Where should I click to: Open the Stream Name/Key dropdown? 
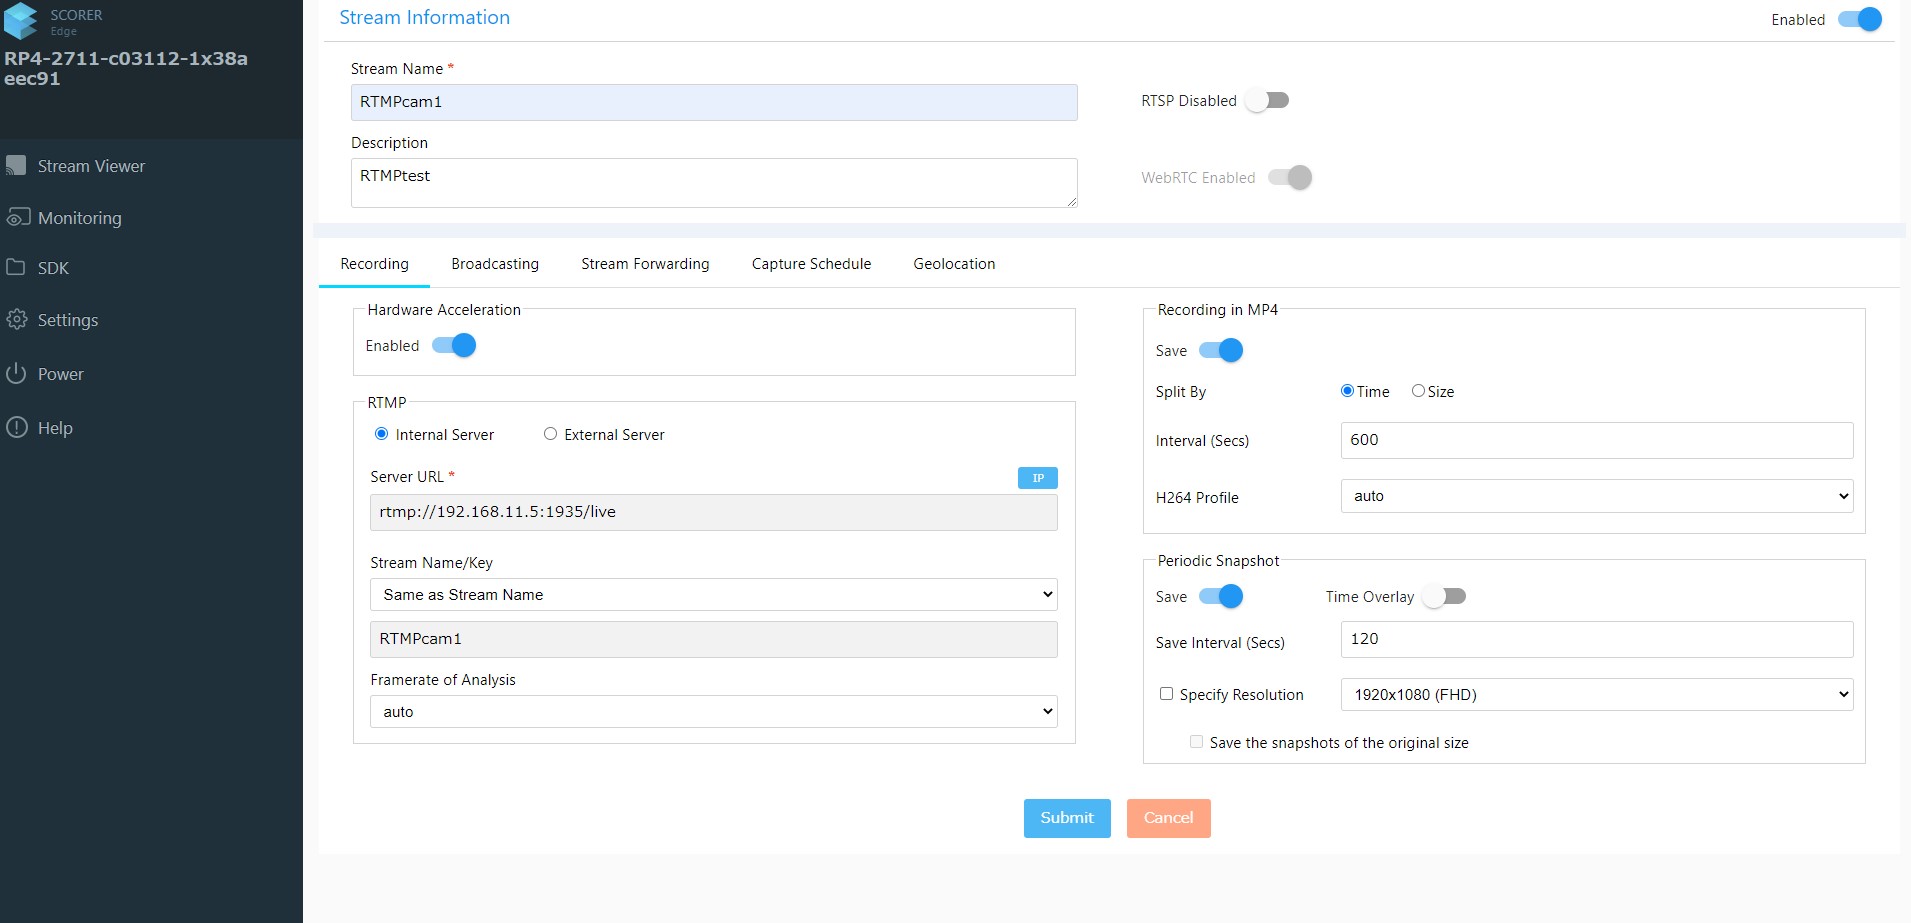point(713,594)
